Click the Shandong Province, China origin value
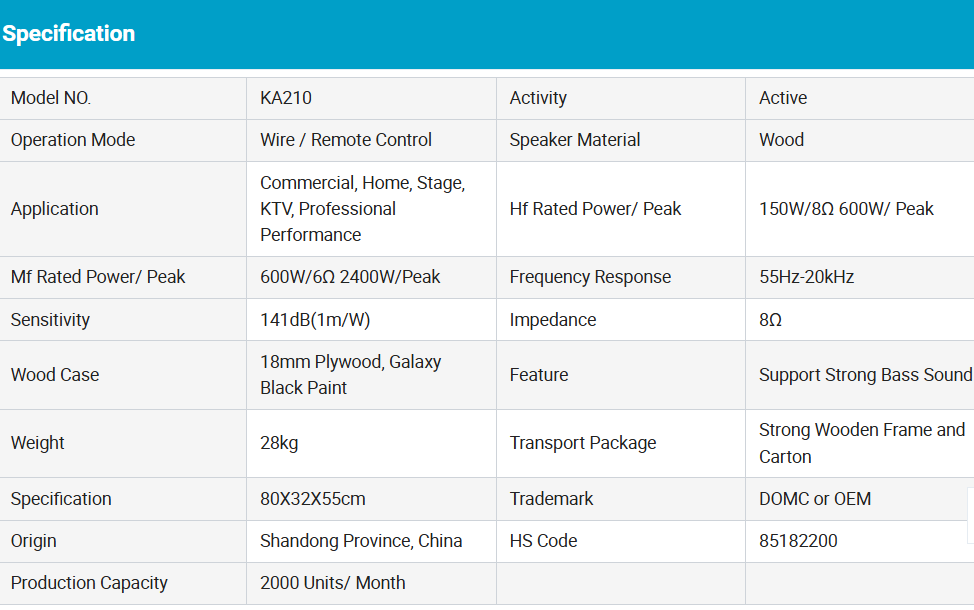Screen dimensions: 974x610 pyautogui.click(x=361, y=541)
